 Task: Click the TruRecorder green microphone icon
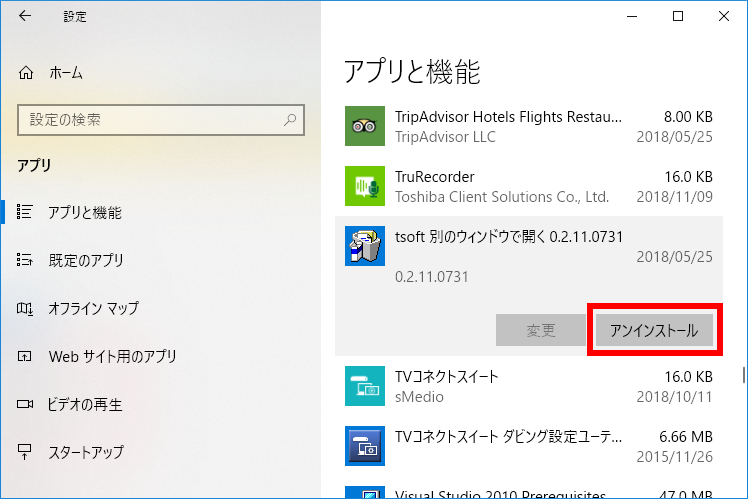tap(365, 186)
